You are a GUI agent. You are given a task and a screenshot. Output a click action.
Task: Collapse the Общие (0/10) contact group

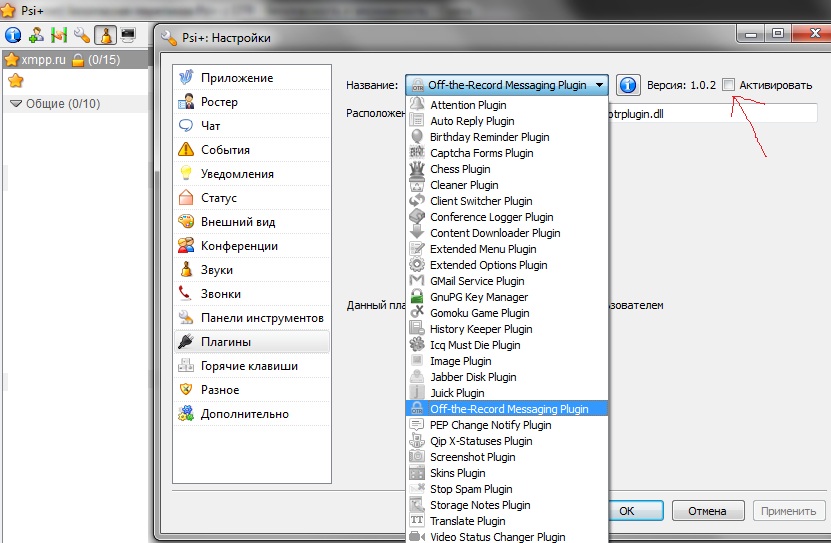[16, 103]
